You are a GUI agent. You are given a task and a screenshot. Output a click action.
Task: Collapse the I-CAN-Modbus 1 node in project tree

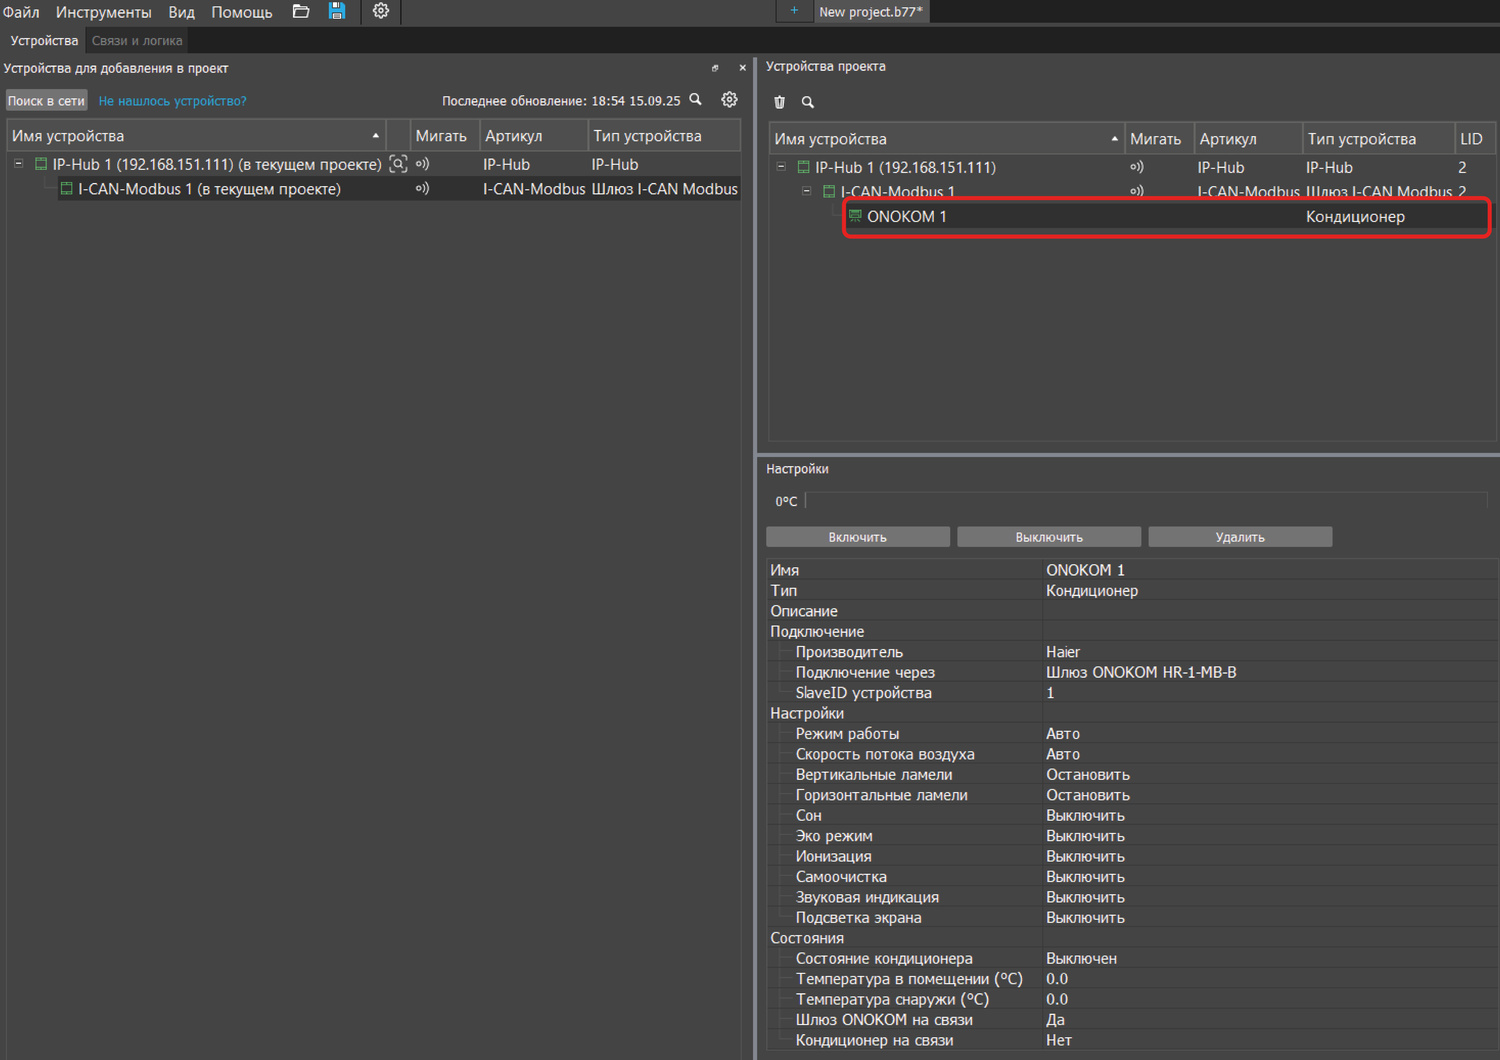tap(807, 191)
